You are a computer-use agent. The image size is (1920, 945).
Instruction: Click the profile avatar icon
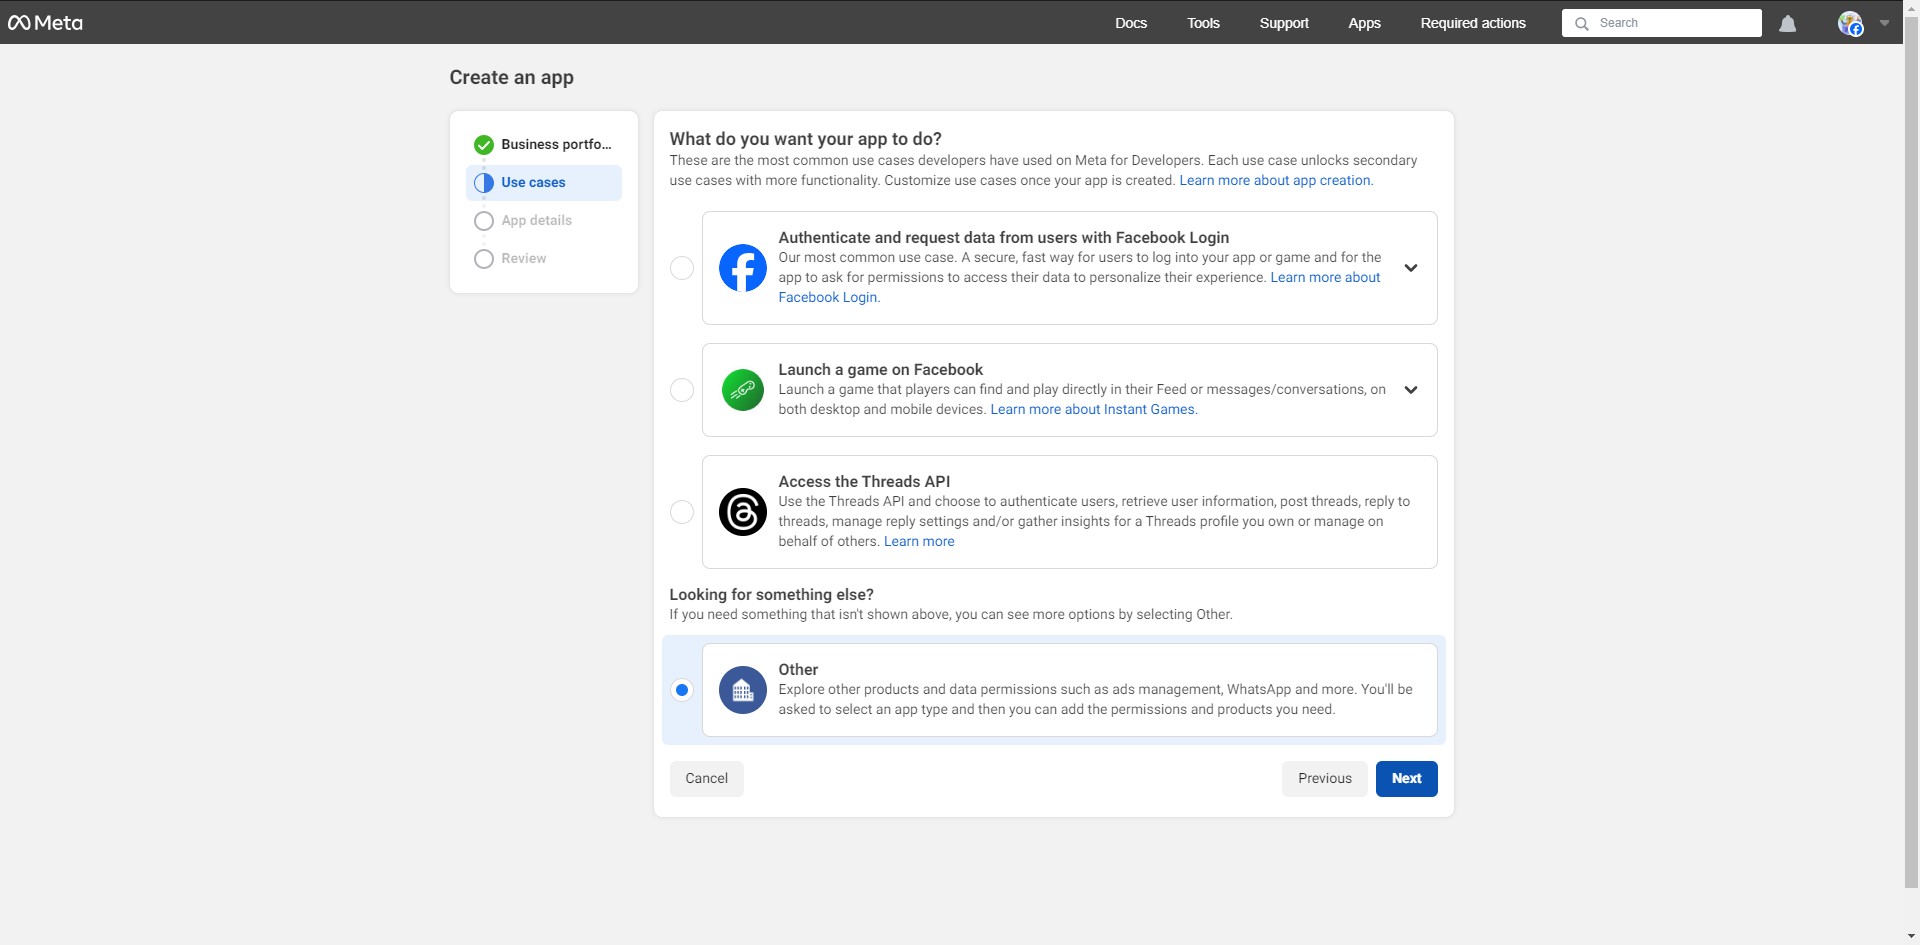(x=1850, y=23)
